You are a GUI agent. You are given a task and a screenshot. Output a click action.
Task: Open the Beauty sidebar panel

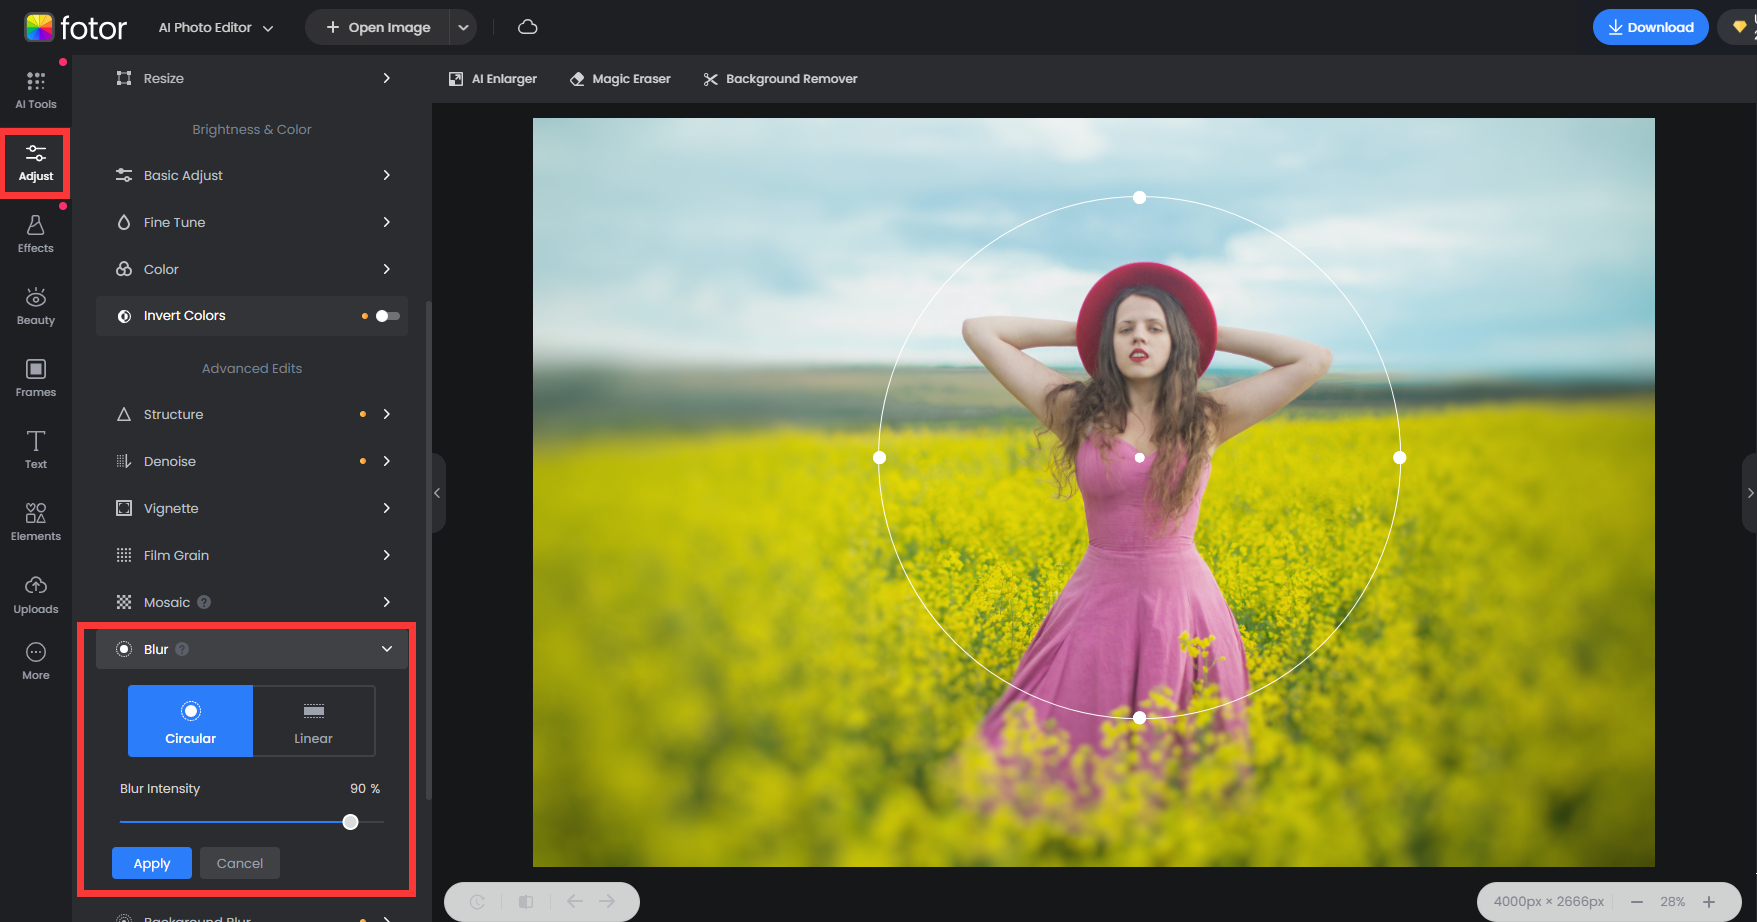[36, 306]
